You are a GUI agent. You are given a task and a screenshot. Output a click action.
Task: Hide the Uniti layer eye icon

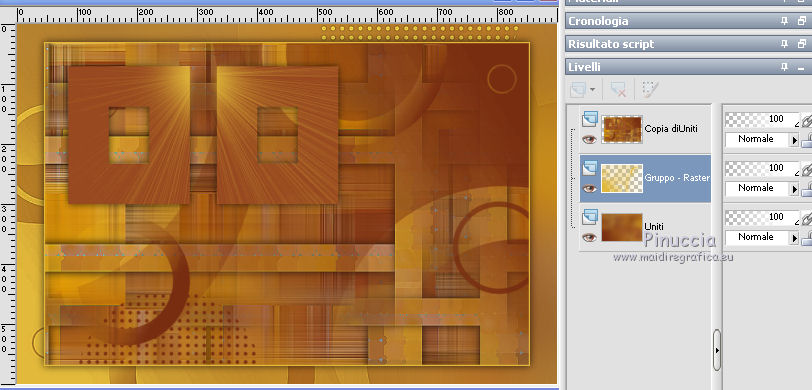pos(589,237)
